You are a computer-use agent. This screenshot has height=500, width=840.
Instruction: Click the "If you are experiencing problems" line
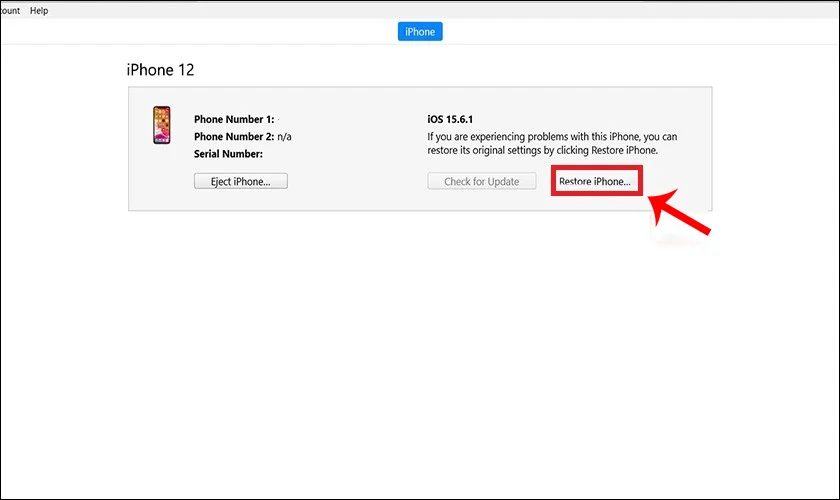coord(552,137)
